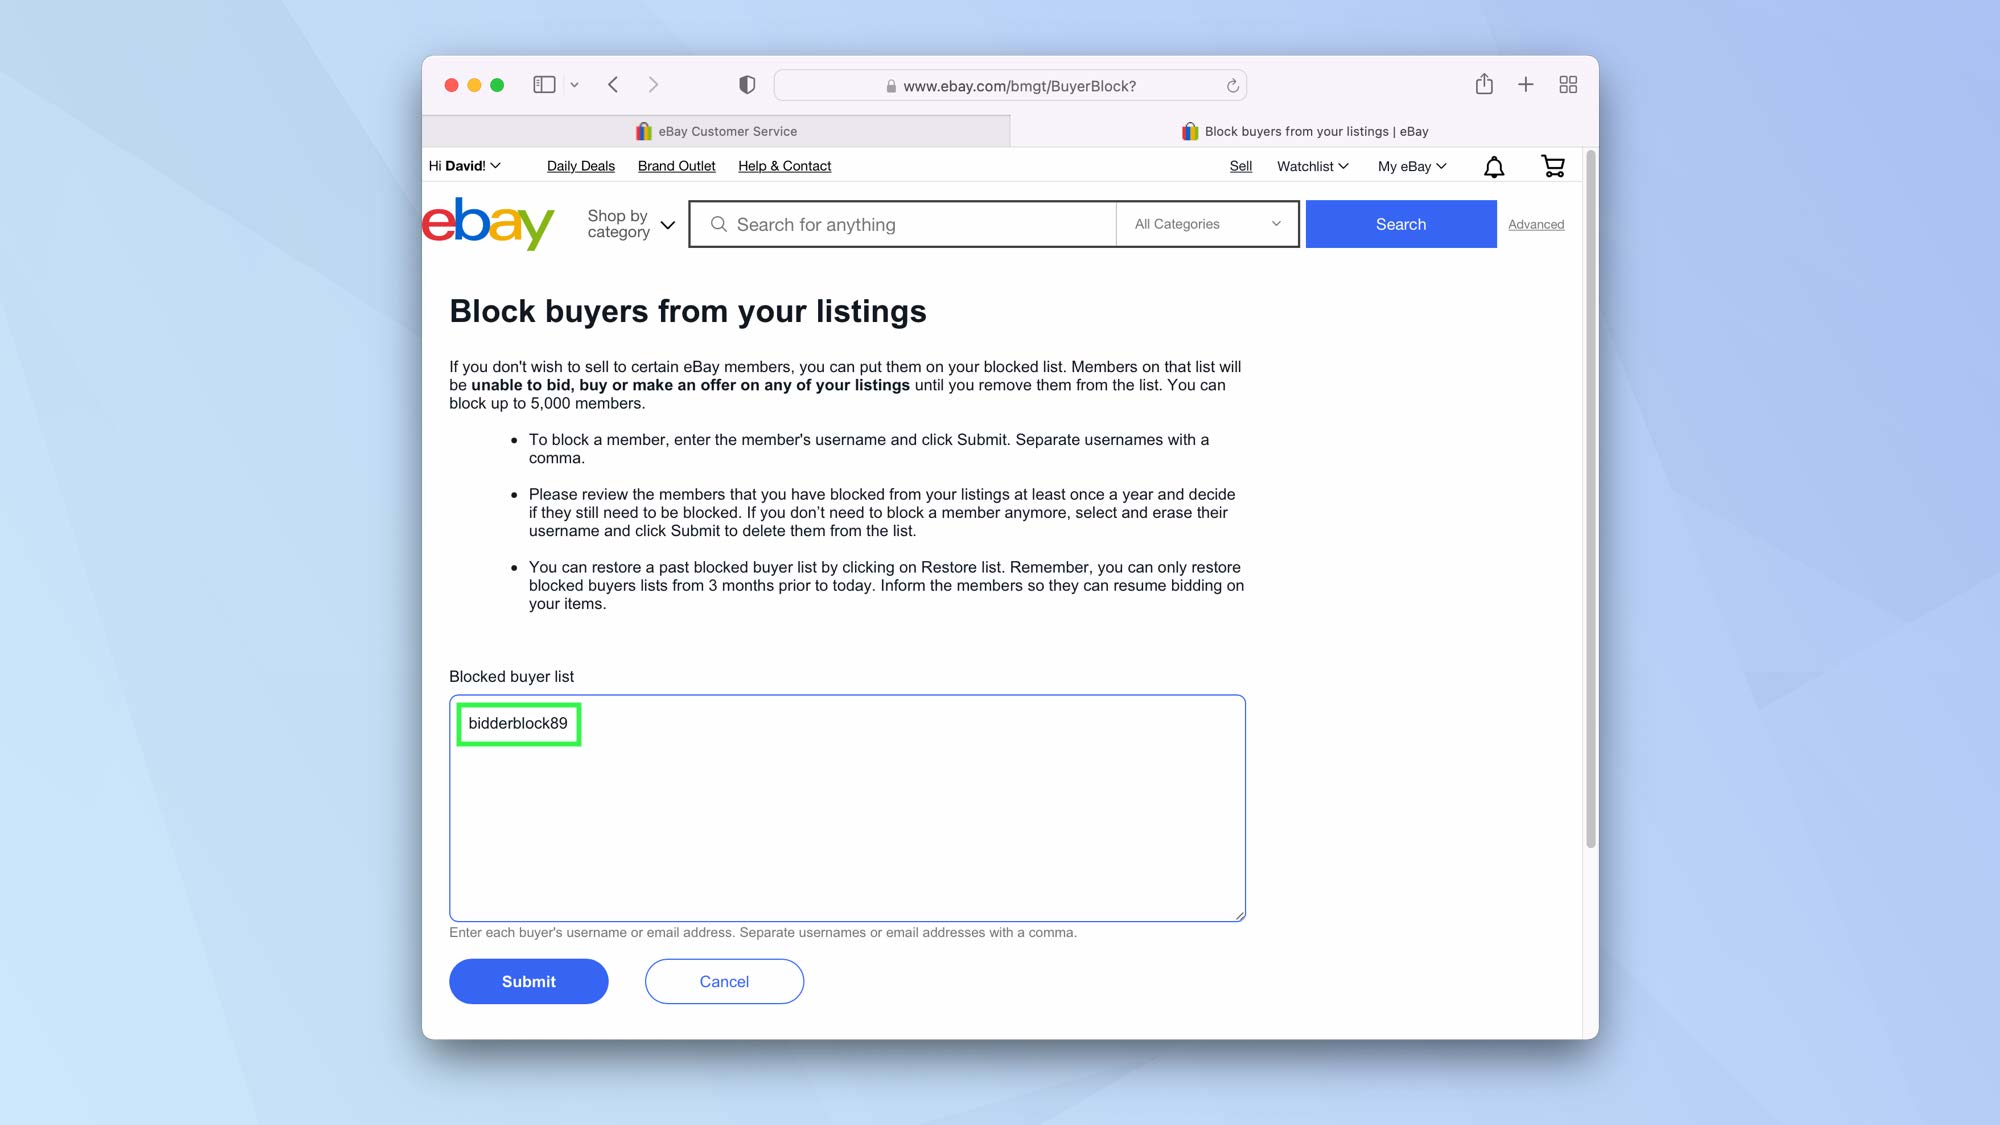Open the notifications bell icon
The width and height of the screenshot is (2000, 1125).
point(1493,166)
